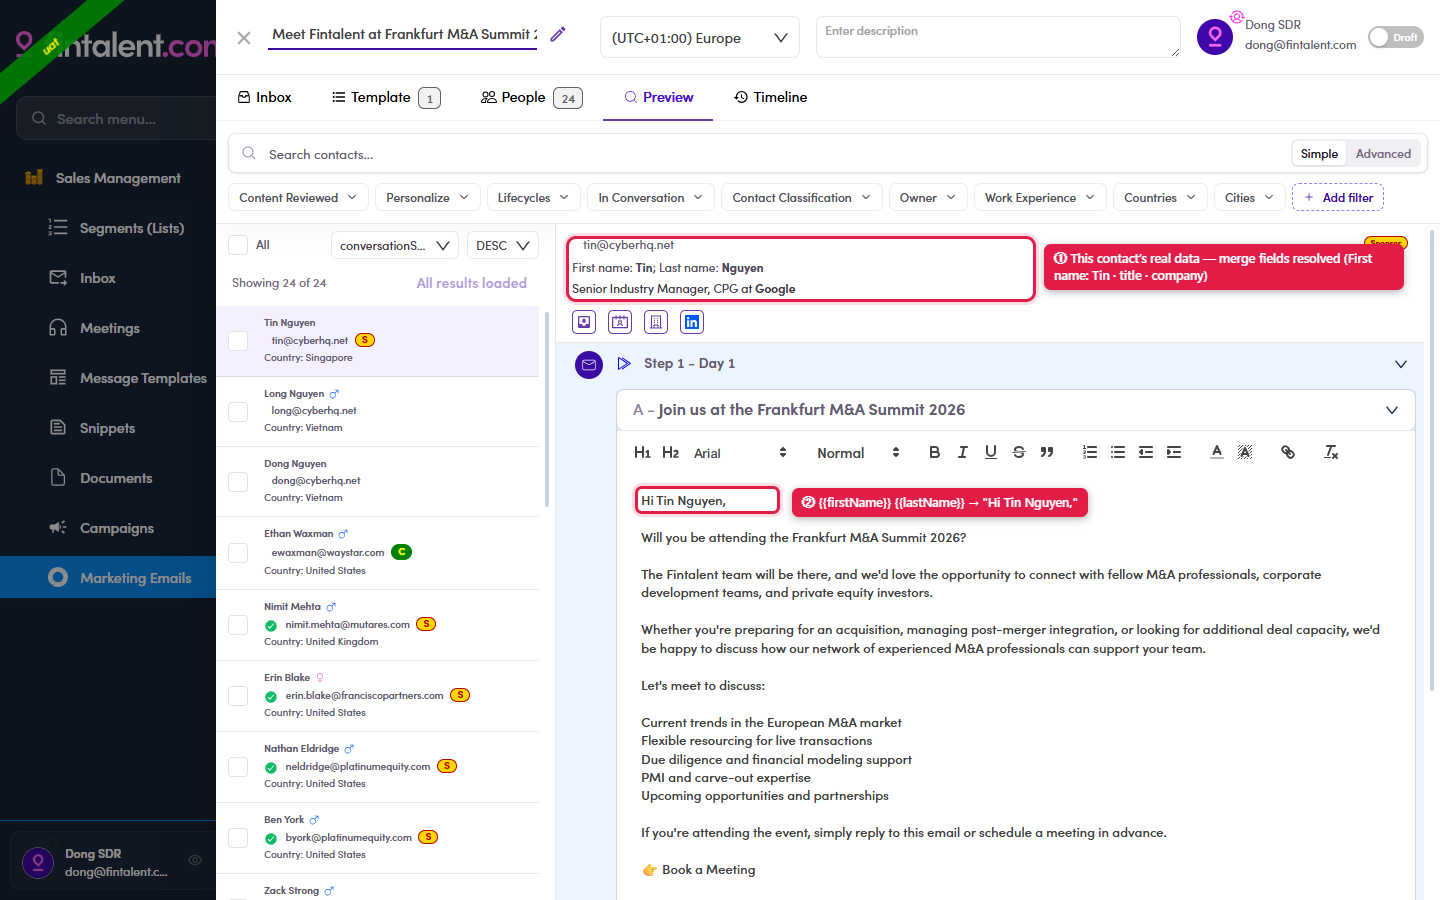Open the contact's LinkedIn icon

(x=692, y=322)
